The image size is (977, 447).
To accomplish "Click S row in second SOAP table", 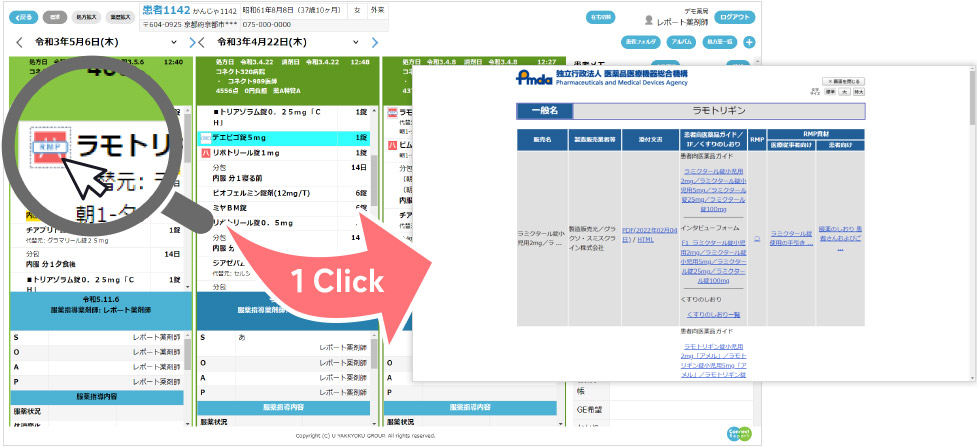I will pyautogui.click(x=284, y=342).
